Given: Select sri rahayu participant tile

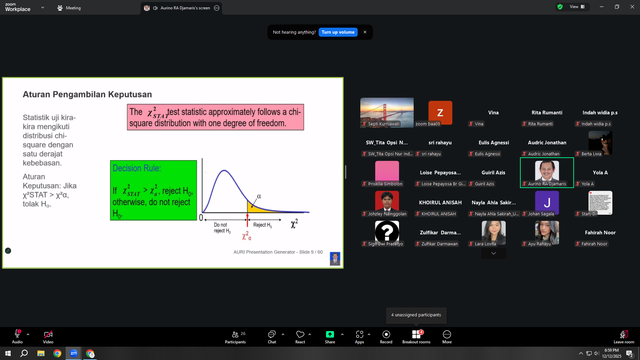Looking at the screenshot, I should point(440,143).
